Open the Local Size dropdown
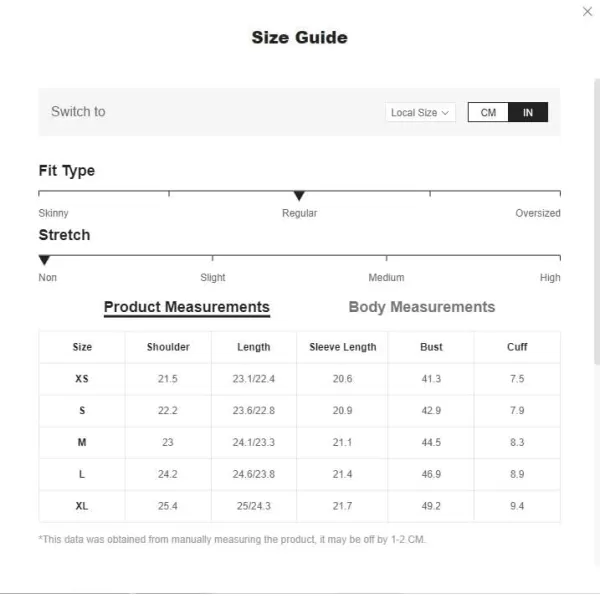This screenshot has height=600, width=600. (x=420, y=112)
